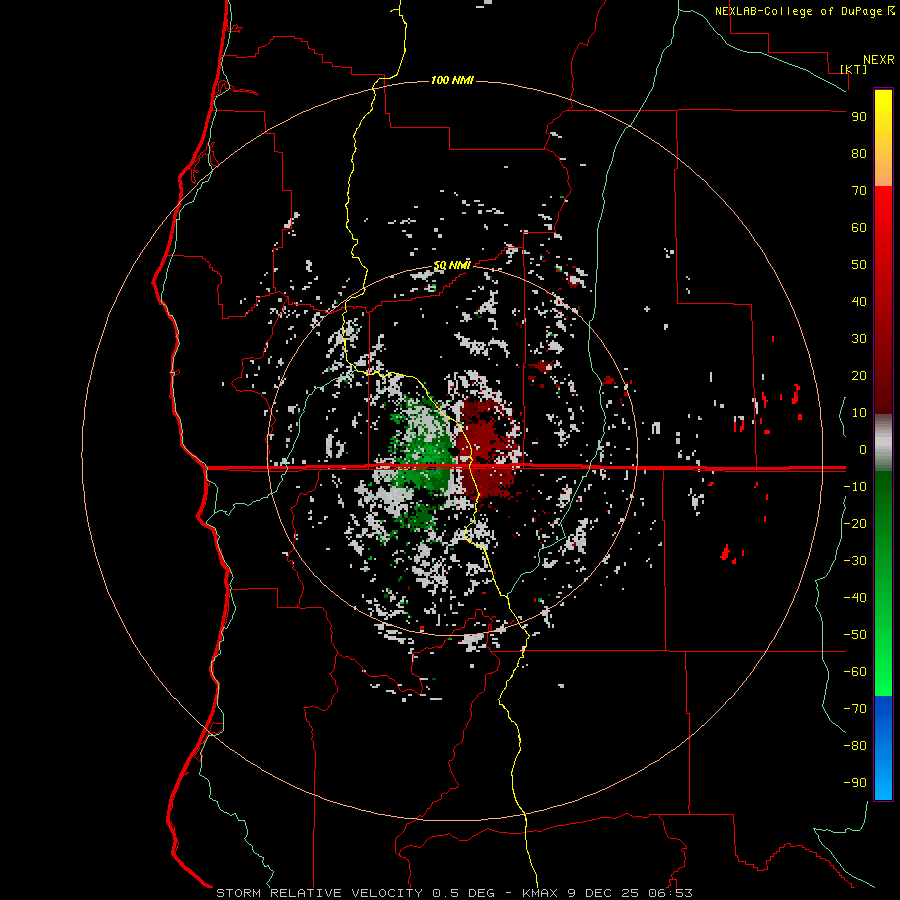The height and width of the screenshot is (900, 900).
Task: Click the positive 40 scale value
Action: tap(859, 301)
